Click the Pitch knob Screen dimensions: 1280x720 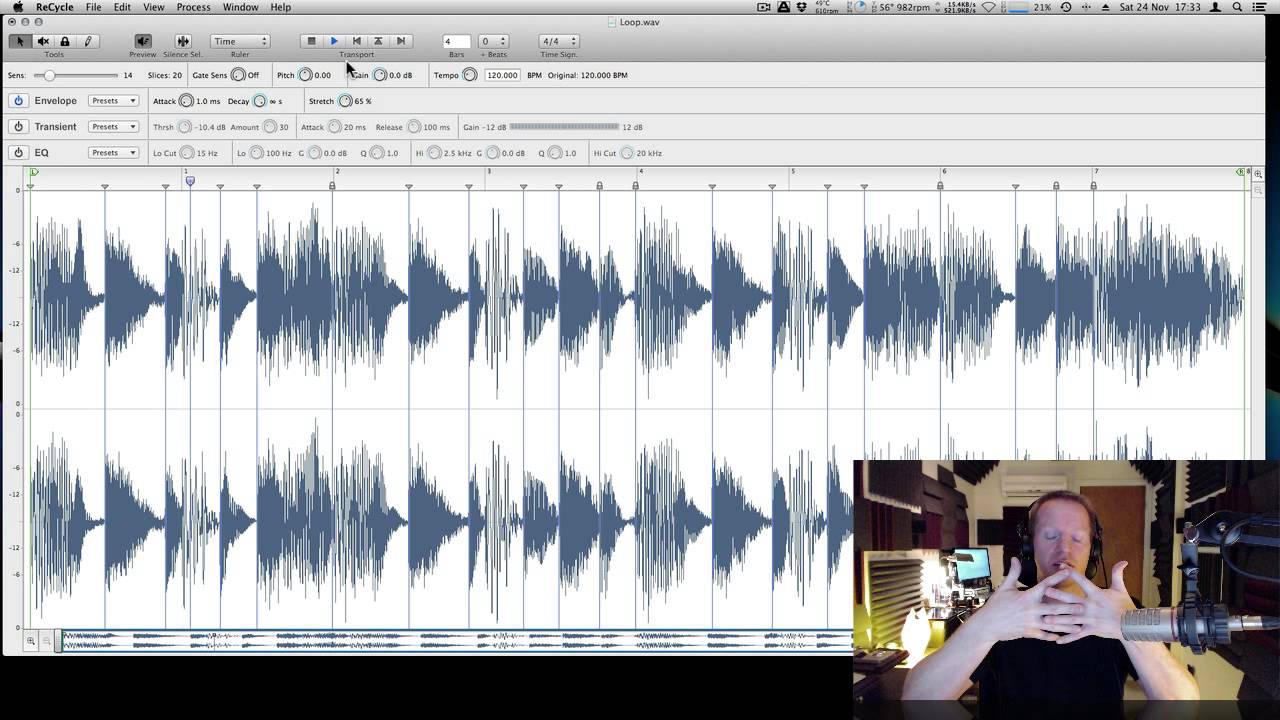pos(305,75)
